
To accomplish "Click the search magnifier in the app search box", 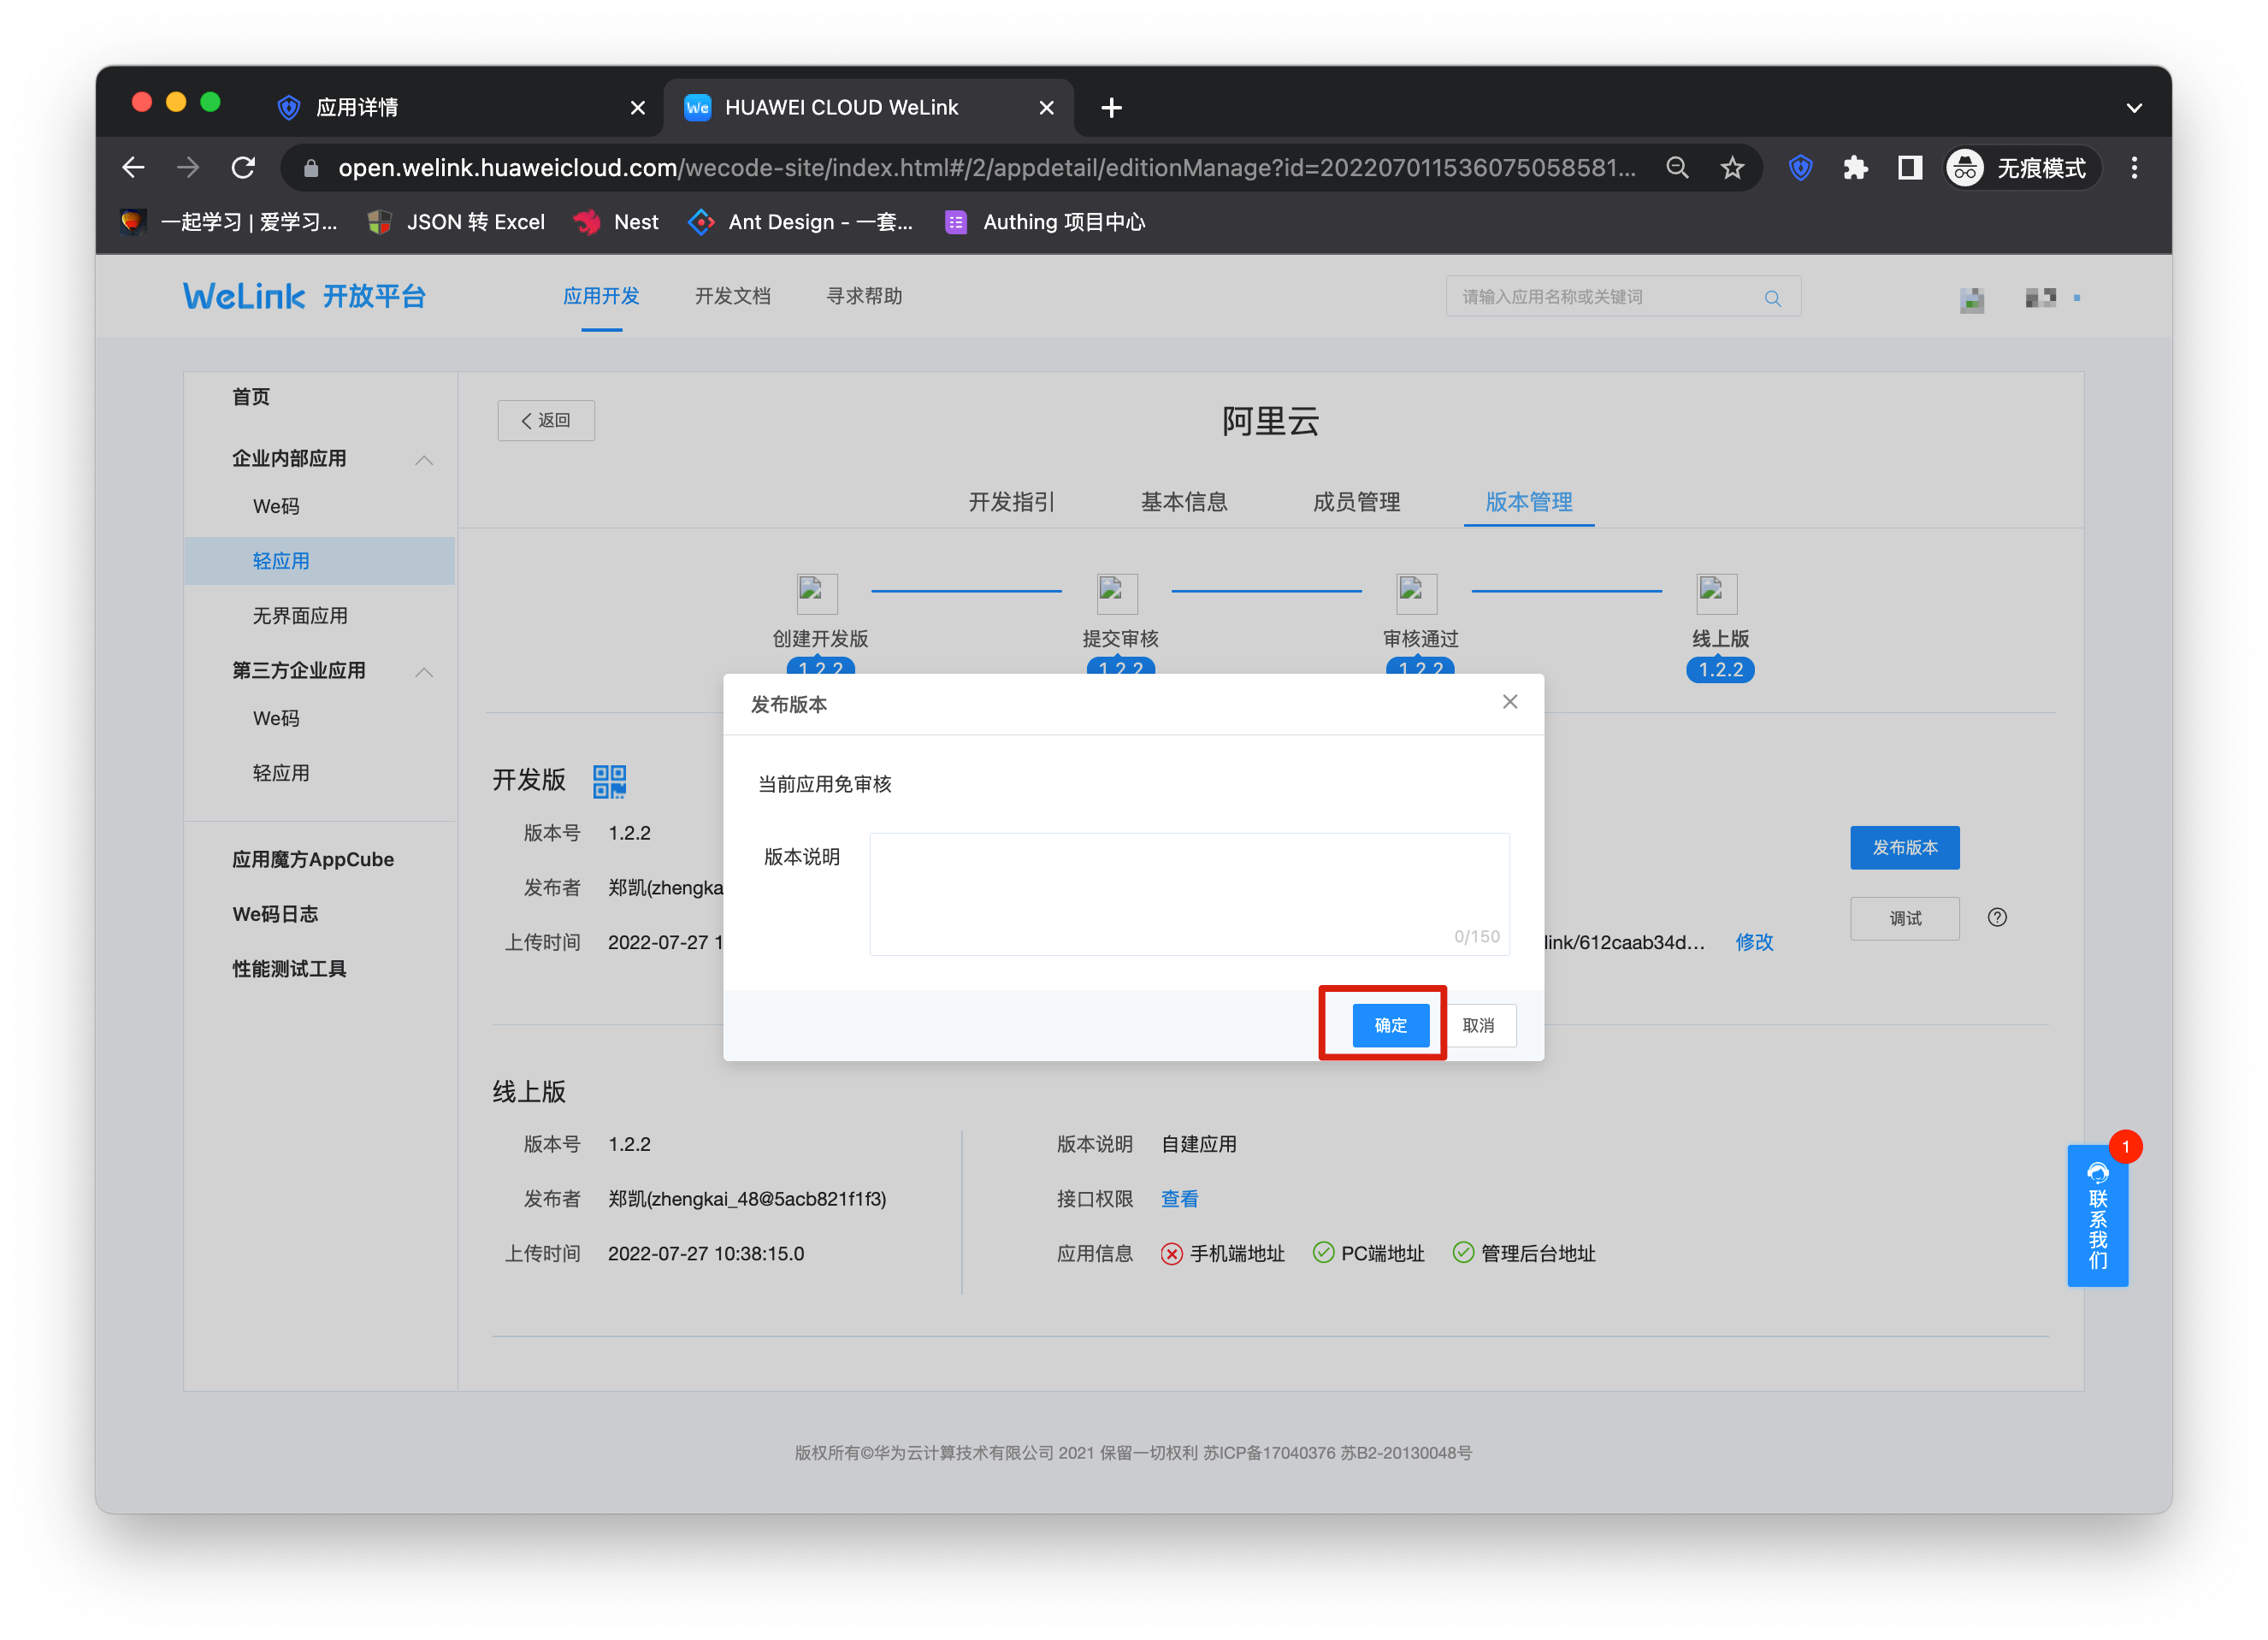I will (x=1772, y=298).
